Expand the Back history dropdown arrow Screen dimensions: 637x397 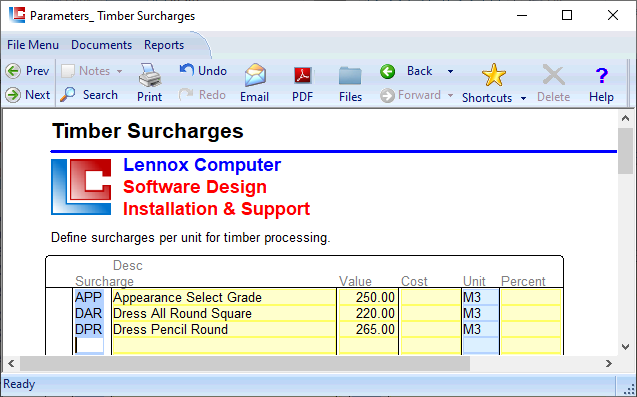click(450, 72)
